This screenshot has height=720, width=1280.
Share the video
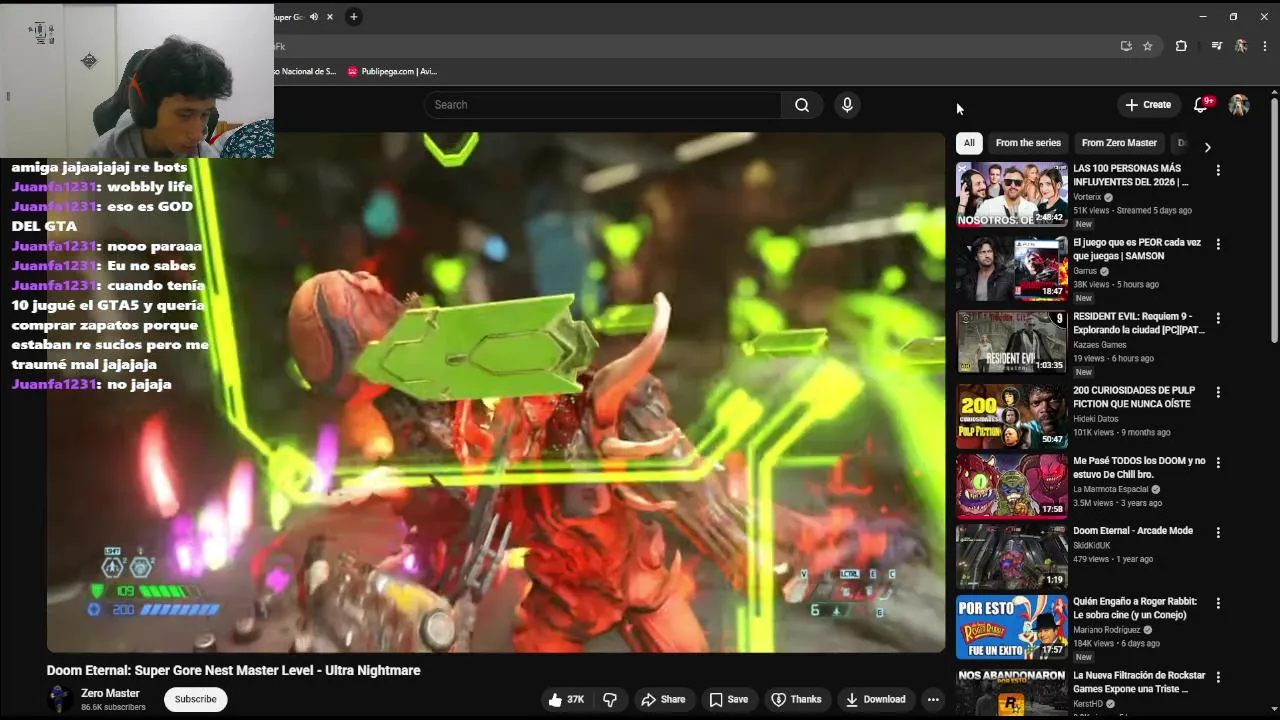click(663, 700)
